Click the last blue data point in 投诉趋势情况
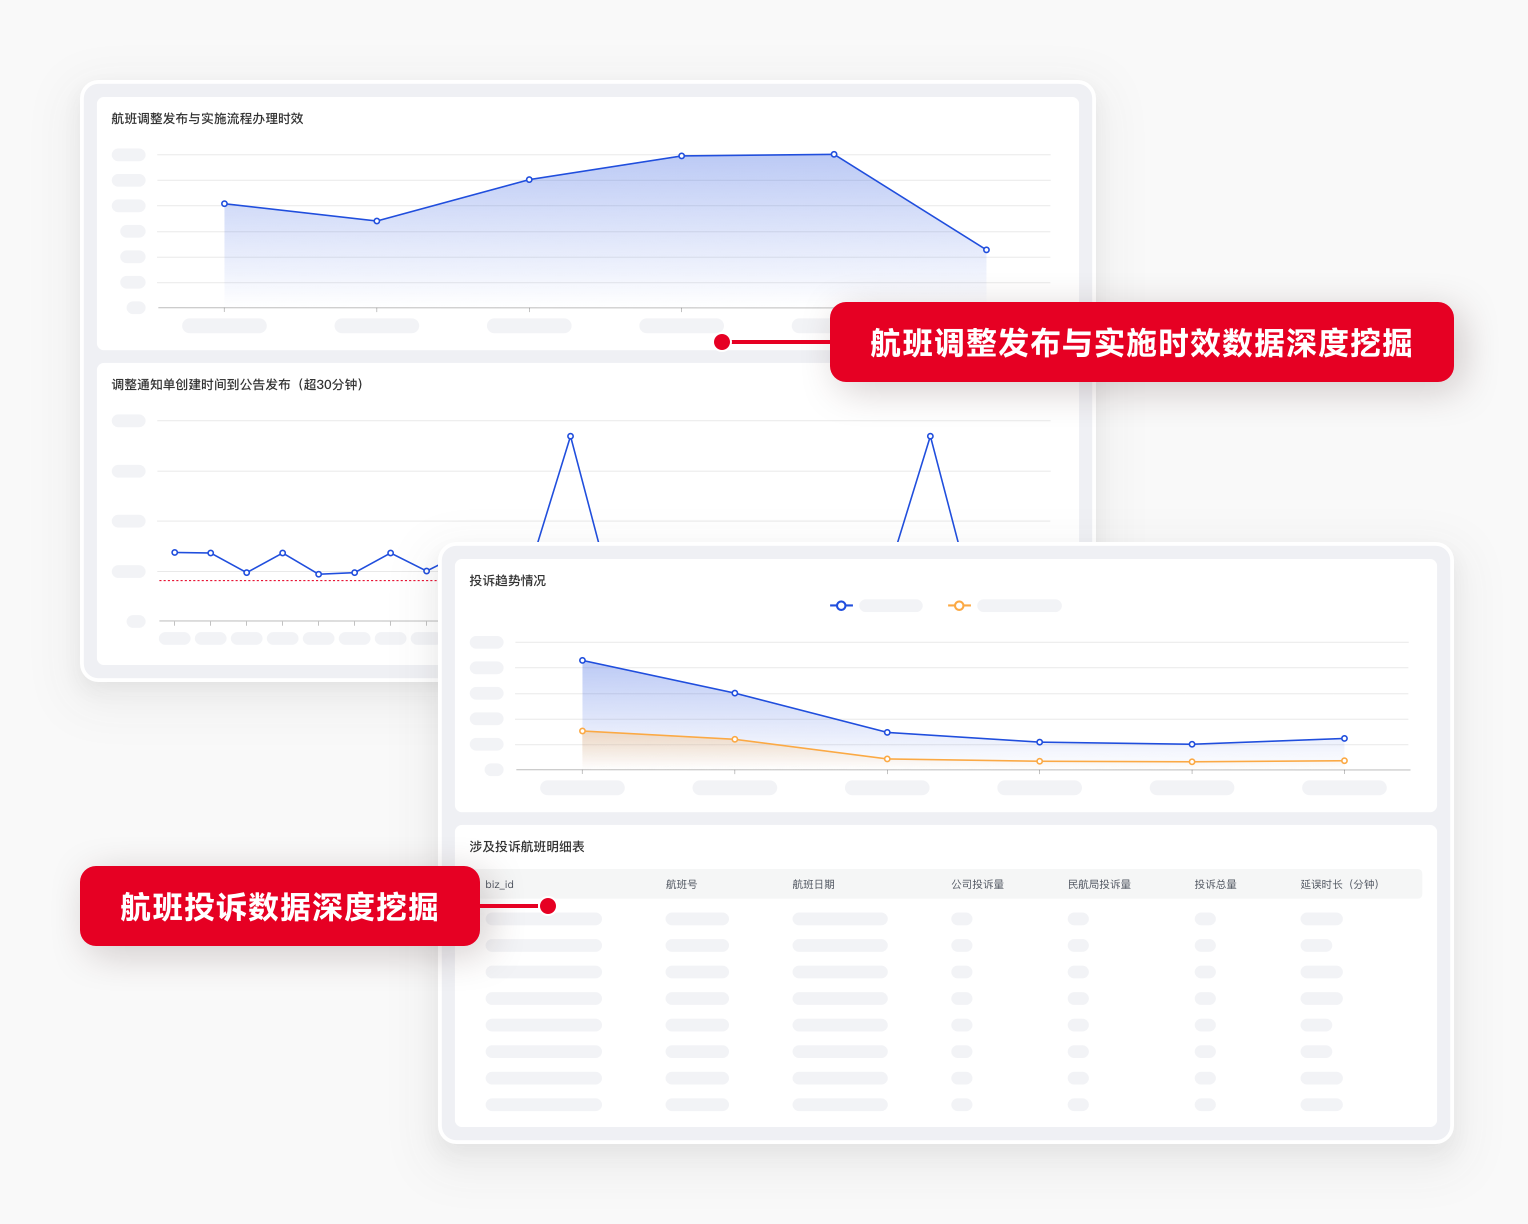 pyautogui.click(x=1344, y=739)
